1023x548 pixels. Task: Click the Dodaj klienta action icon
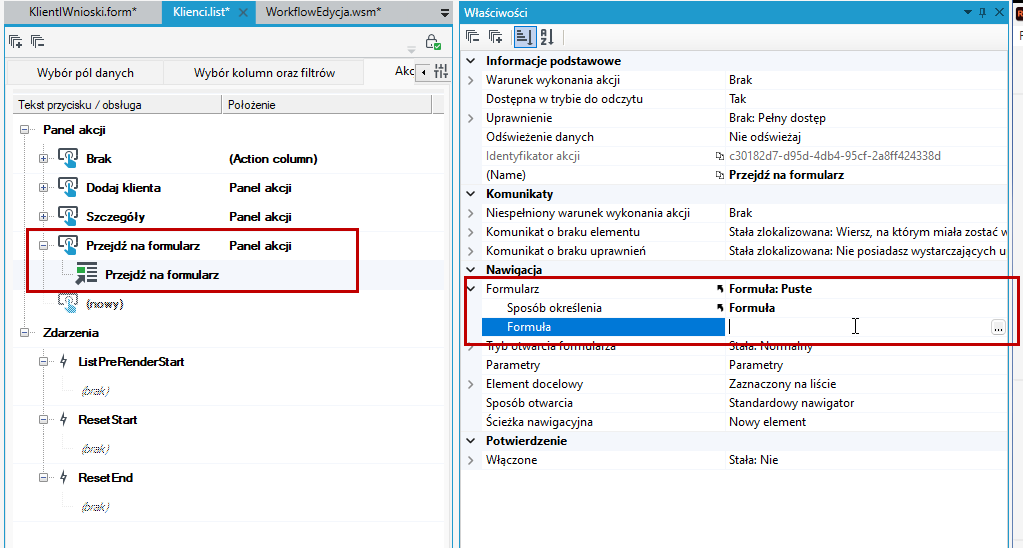68,187
